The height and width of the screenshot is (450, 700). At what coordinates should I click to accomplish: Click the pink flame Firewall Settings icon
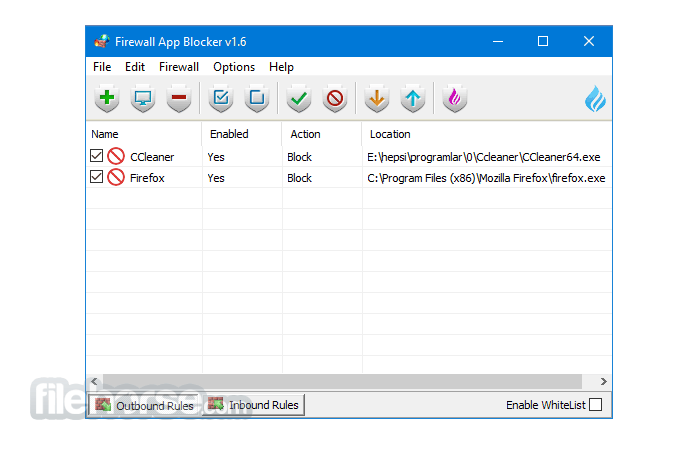(x=454, y=98)
